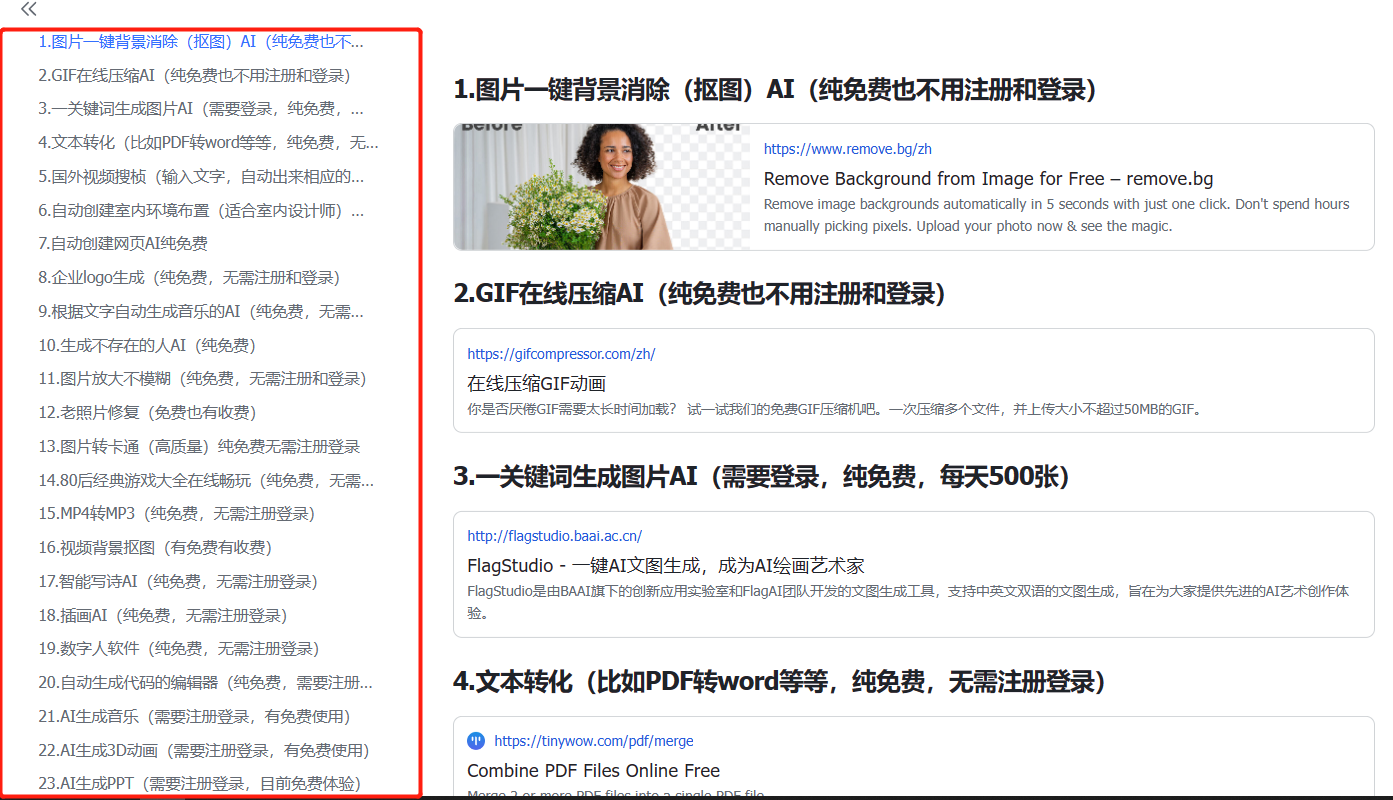This screenshot has height=800, width=1393.
Task: Go to outline item 7 自动创建网页AI纯免费
Action: (123, 243)
